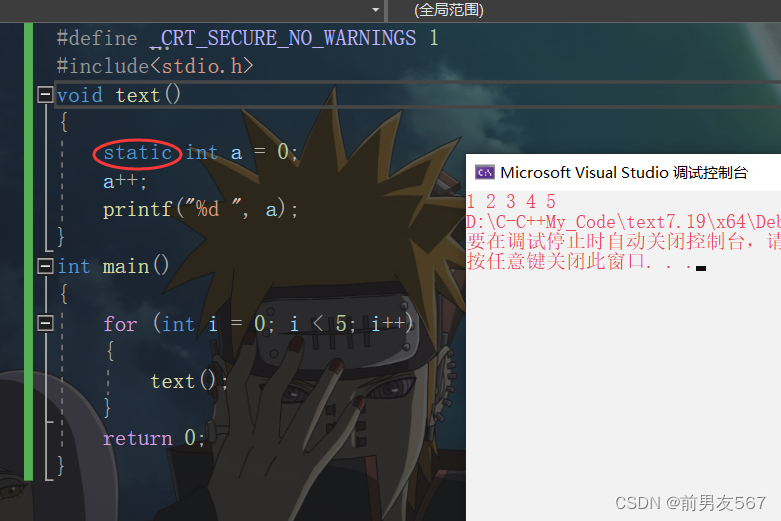This screenshot has width=781, height=521.
Task: Collapse the void text() function block
Action: 45,94
